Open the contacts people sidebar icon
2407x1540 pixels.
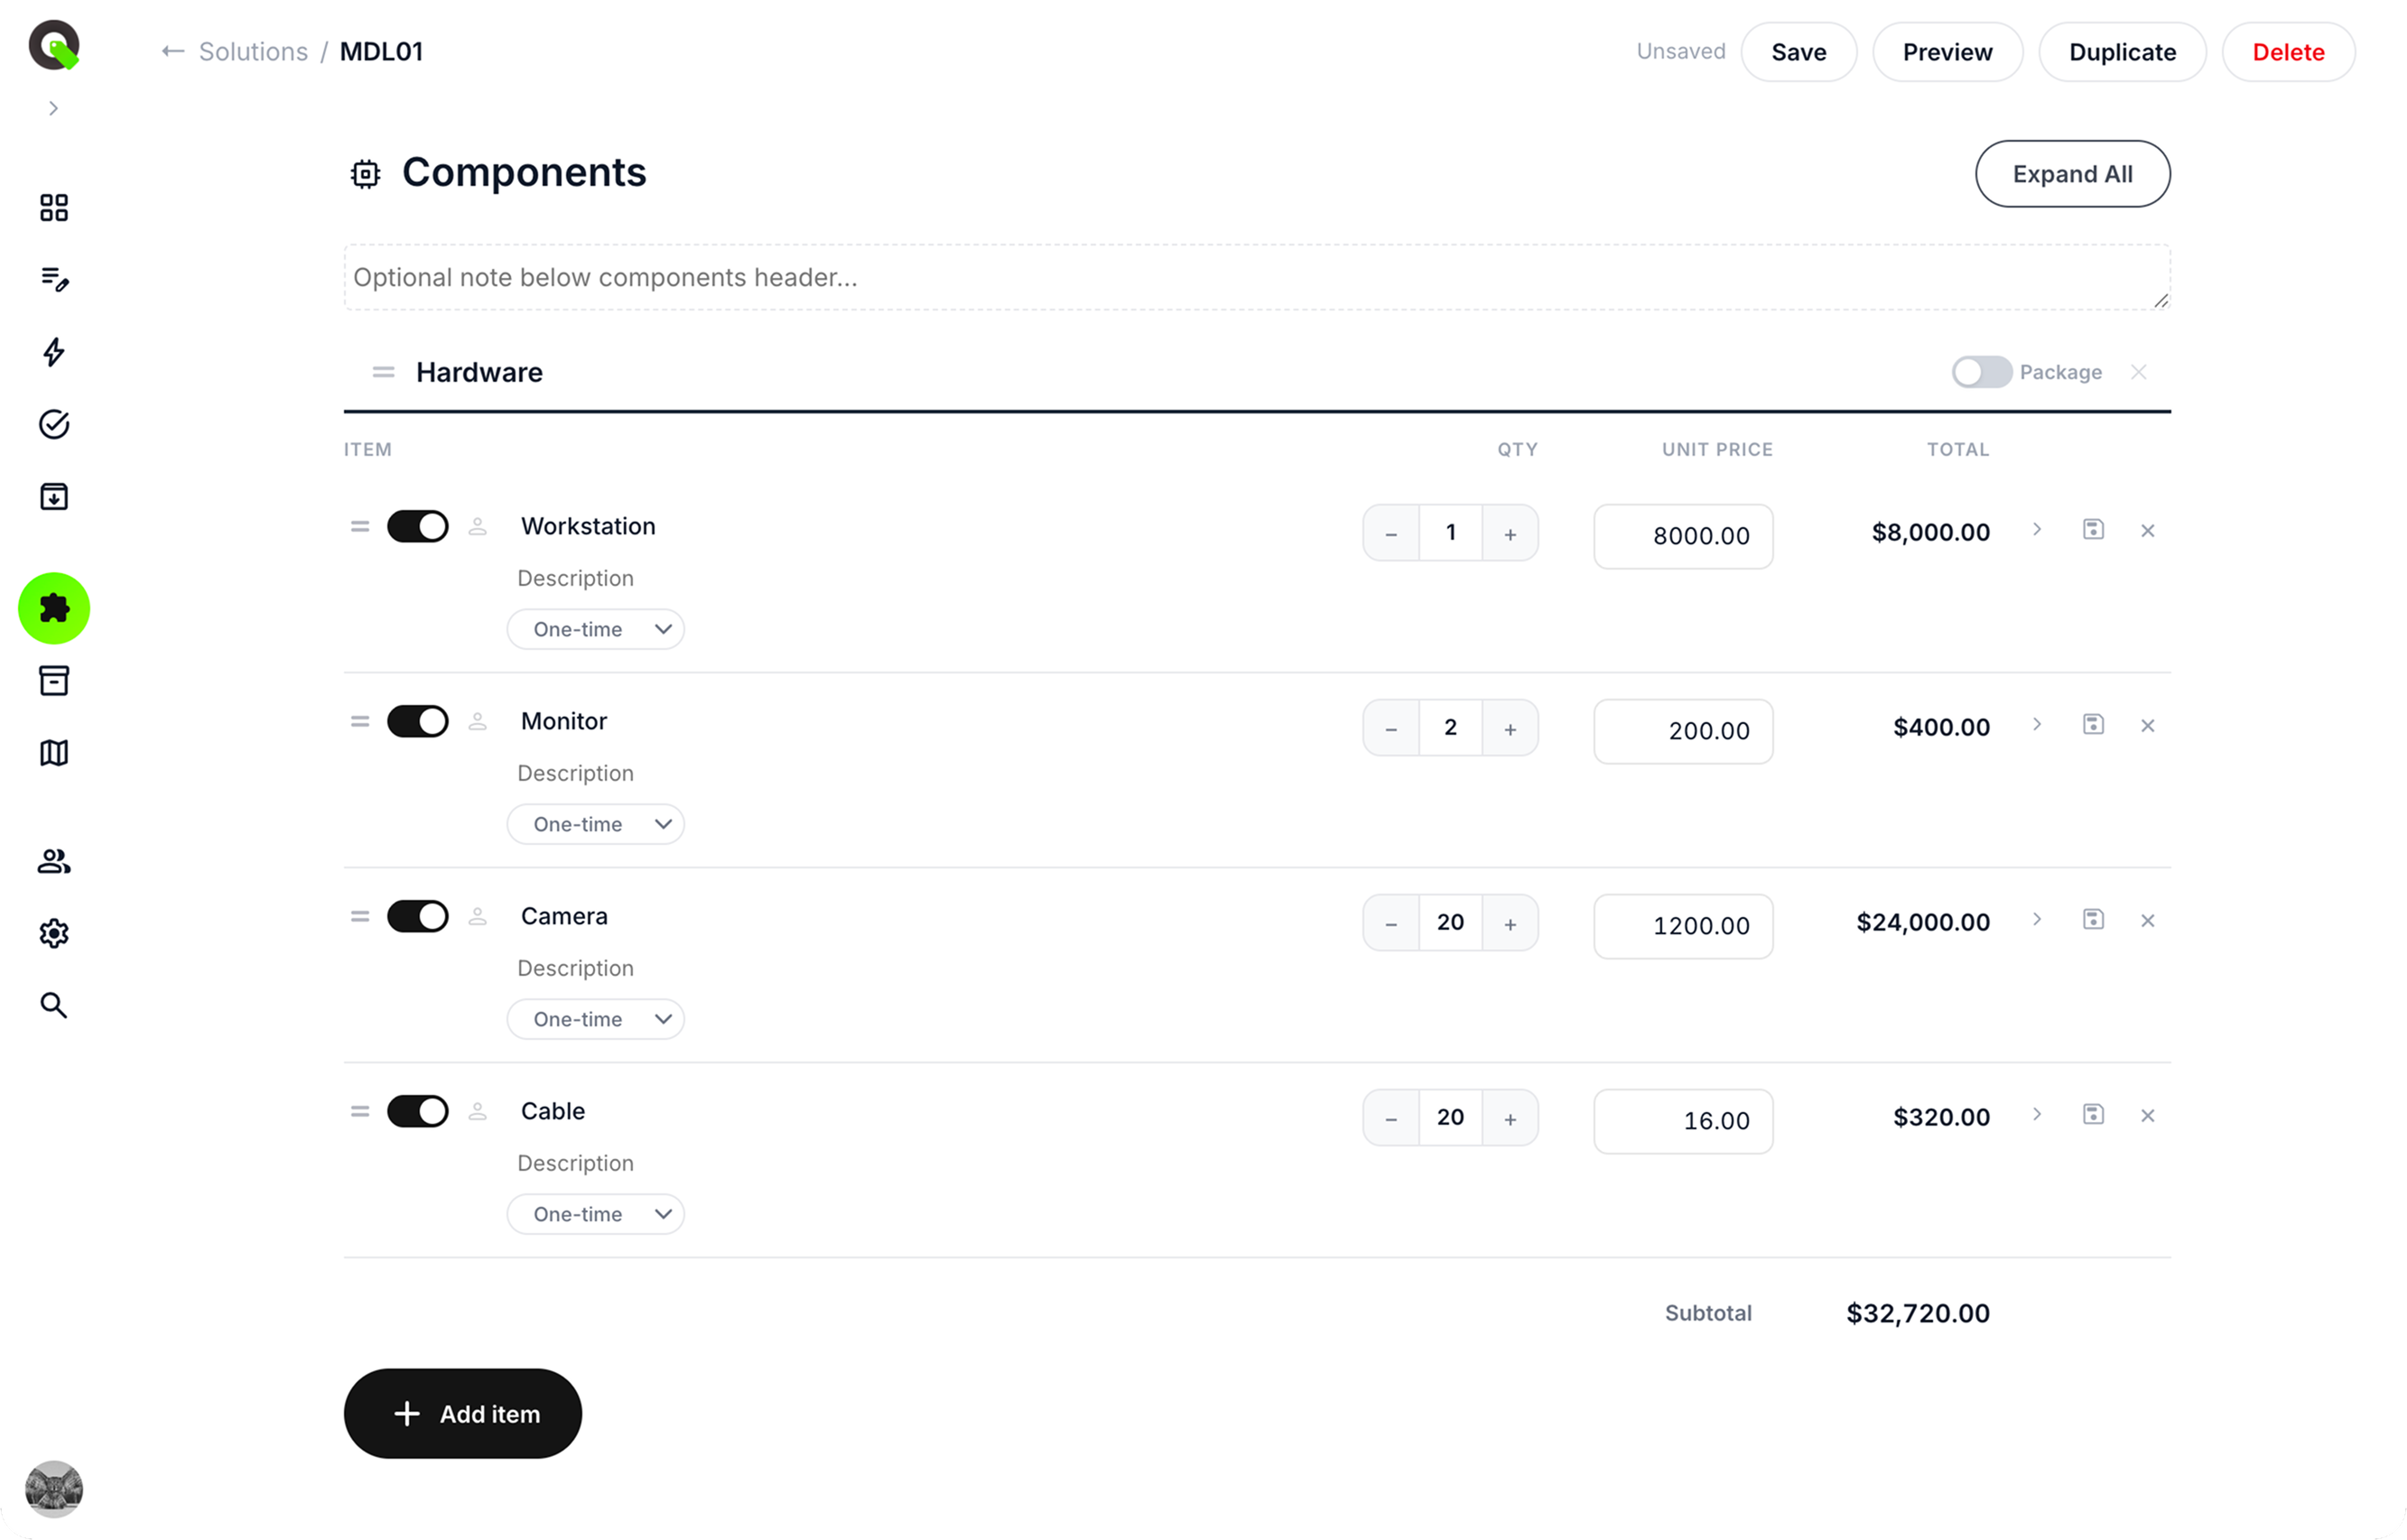pyautogui.click(x=52, y=861)
